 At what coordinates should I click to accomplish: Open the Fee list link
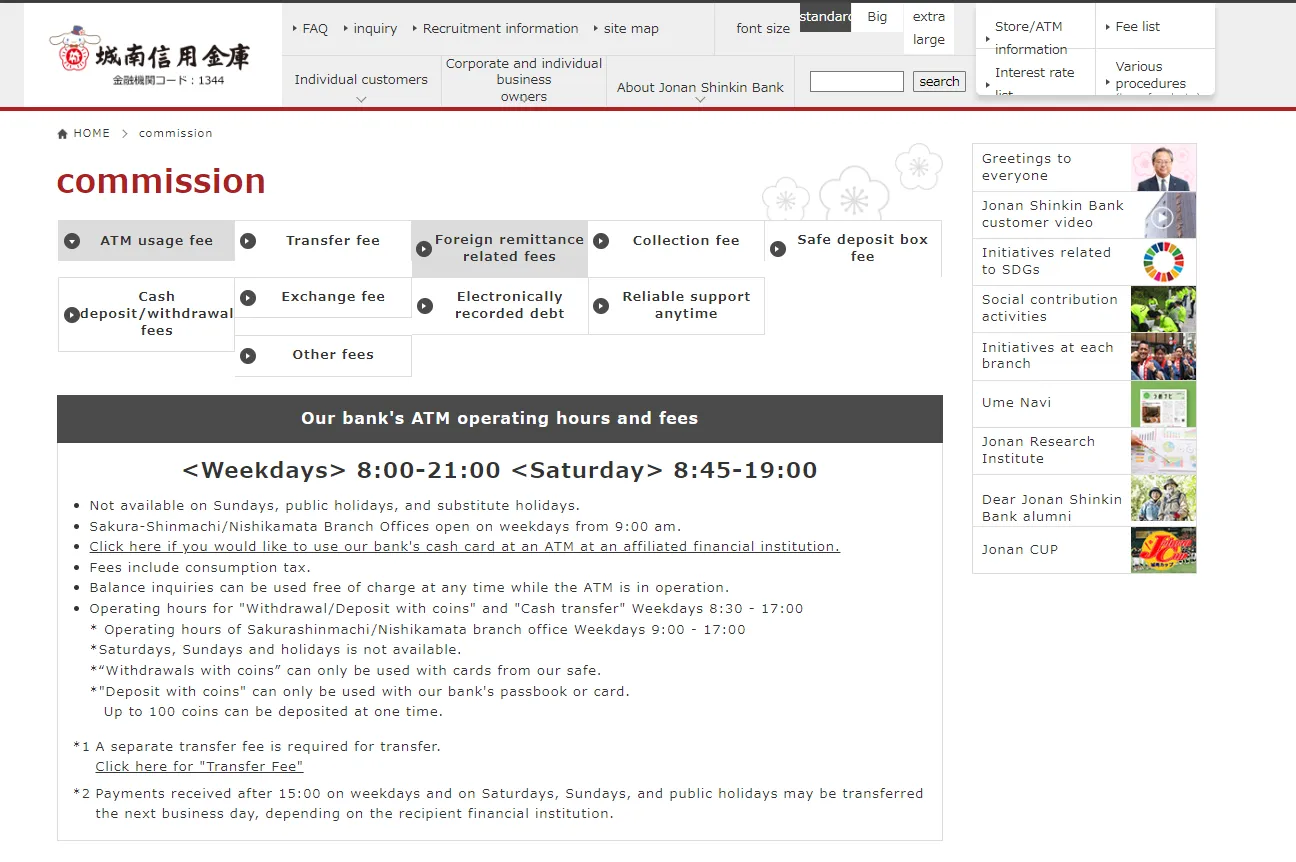click(x=1138, y=27)
